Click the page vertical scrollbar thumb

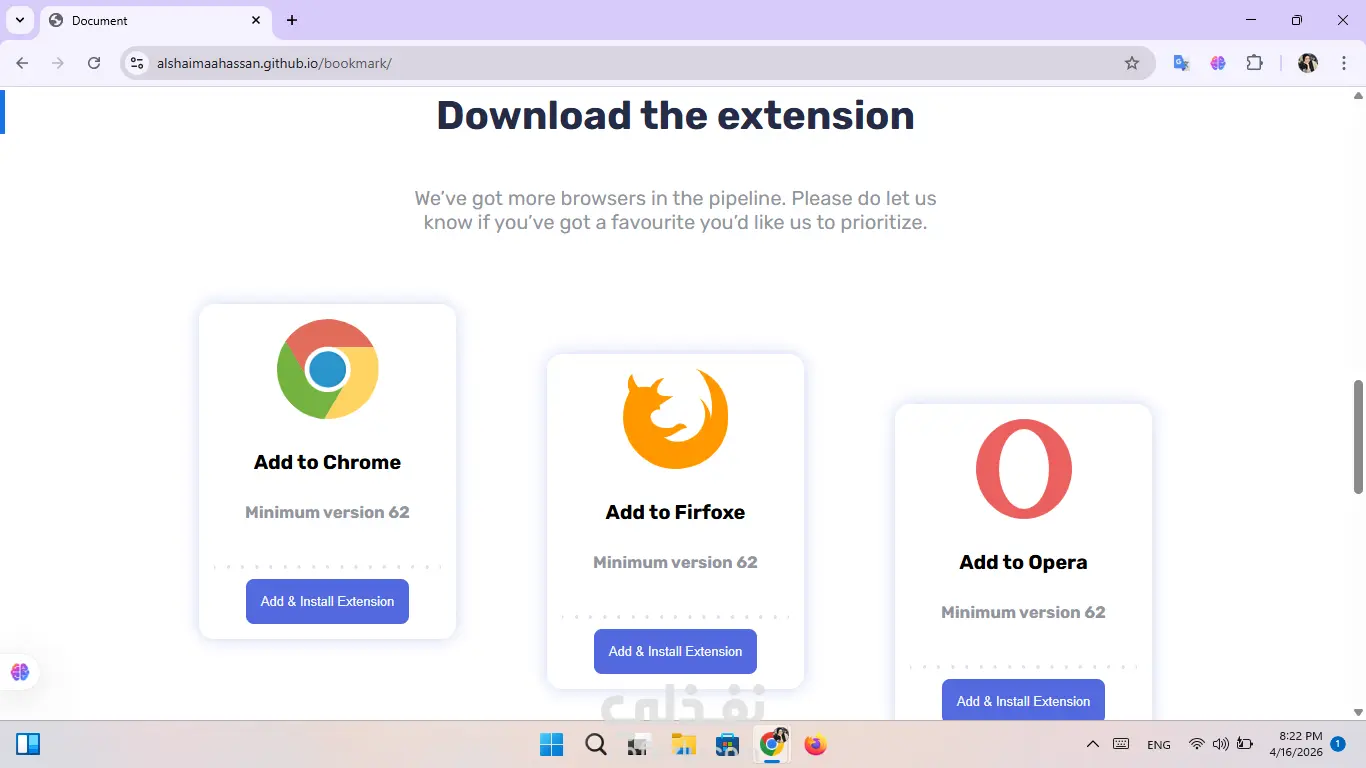(x=1359, y=436)
